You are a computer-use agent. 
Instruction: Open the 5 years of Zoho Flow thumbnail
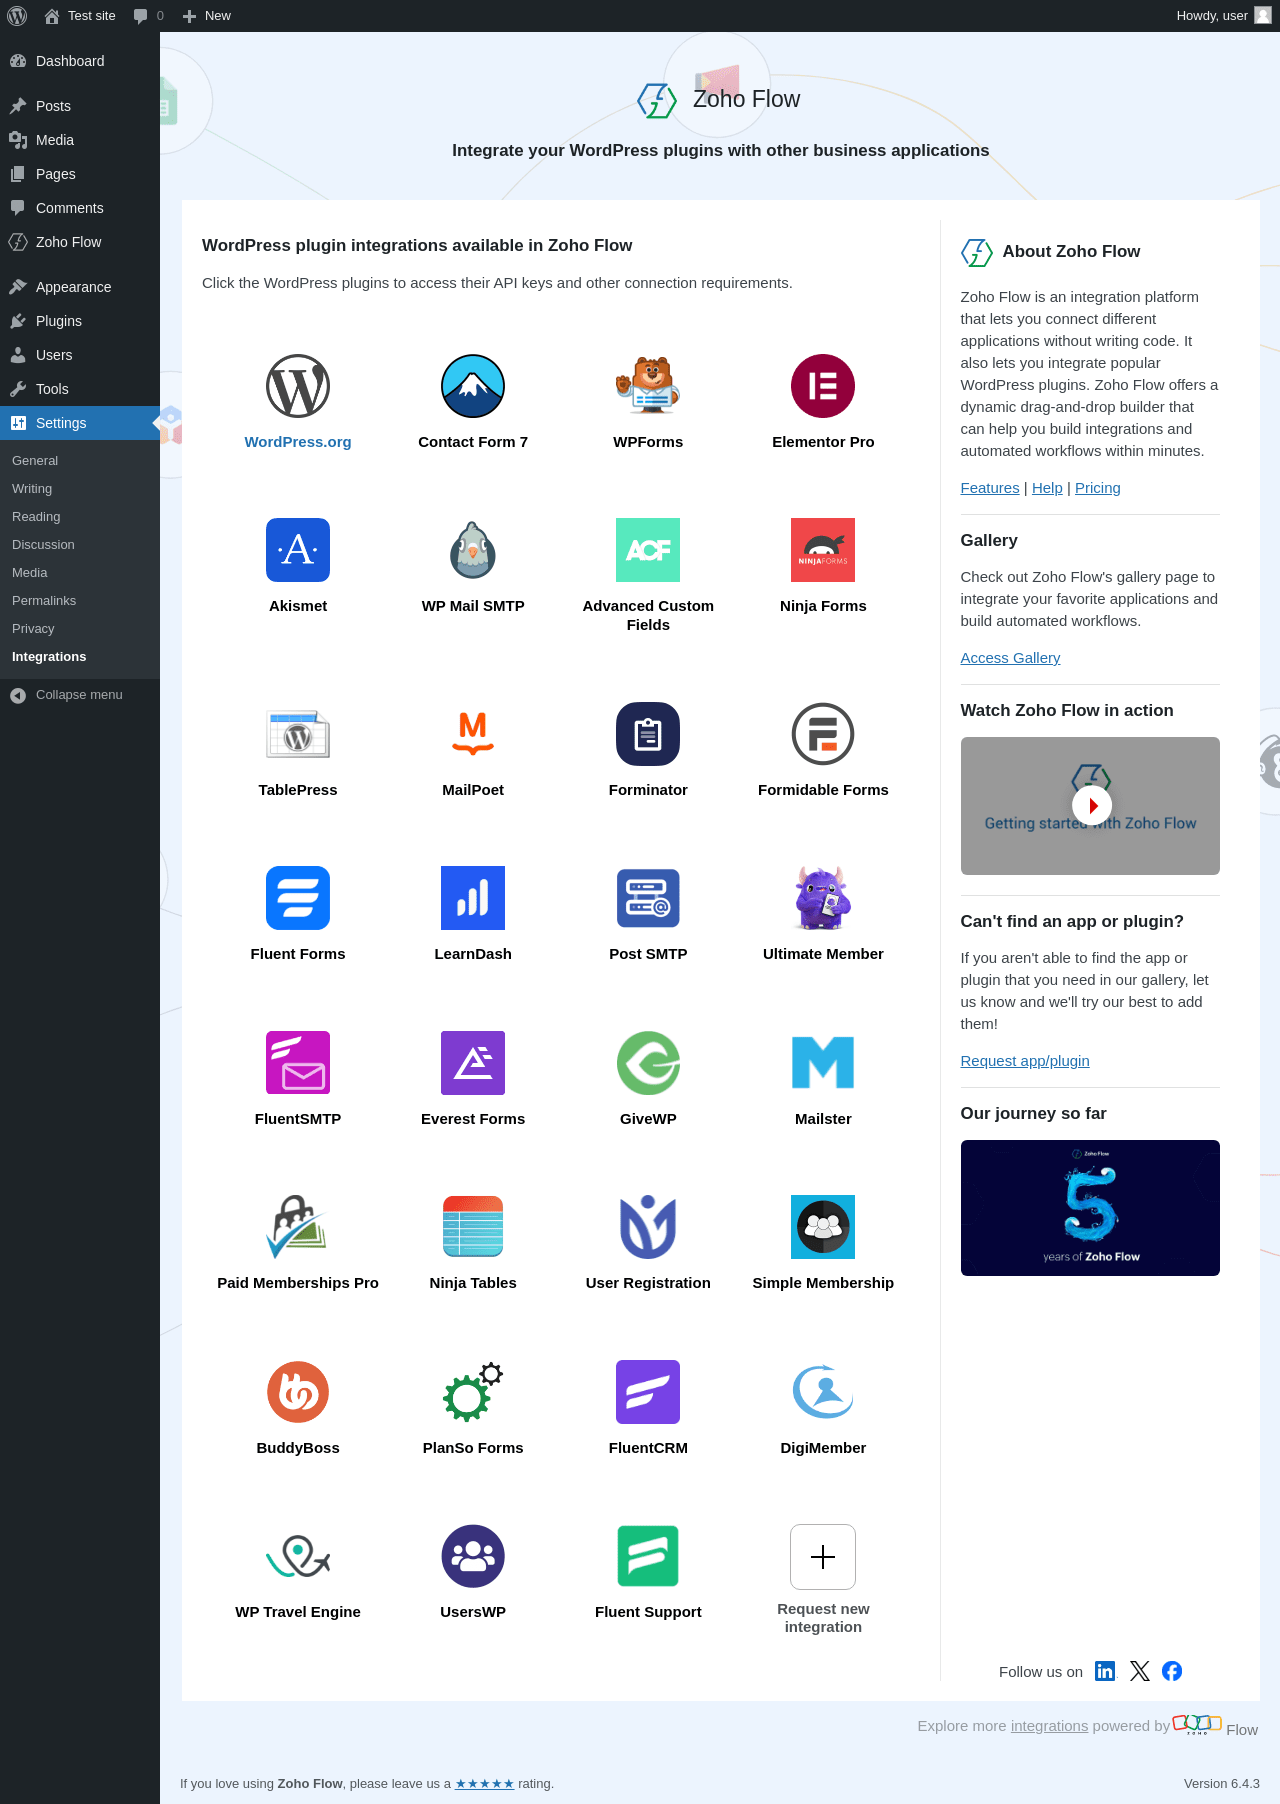point(1090,1208)
